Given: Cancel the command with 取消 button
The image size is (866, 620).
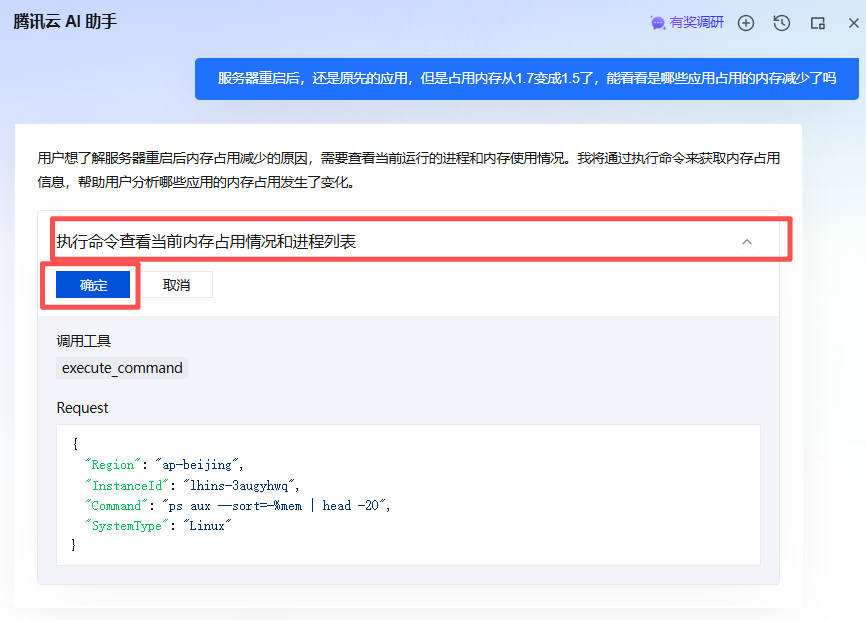Looking at the screenshot, I should 176,285.
